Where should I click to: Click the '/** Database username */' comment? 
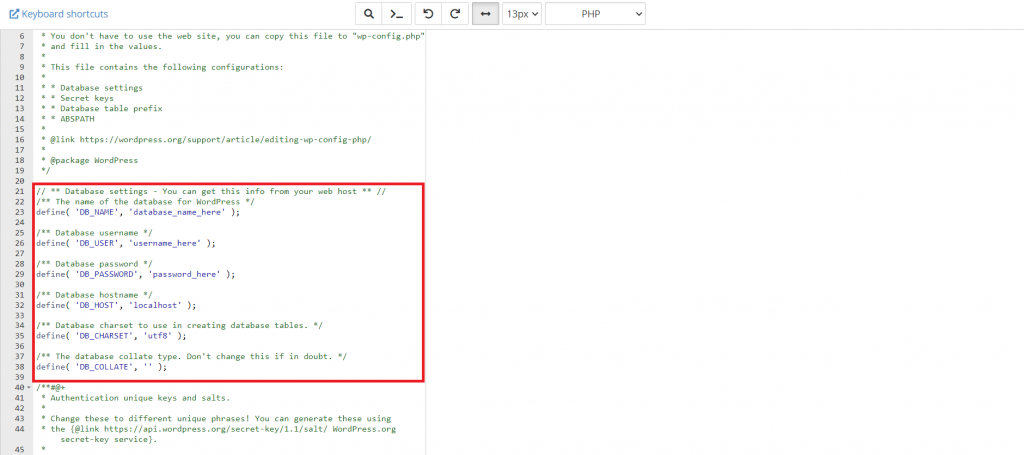pyautogui.click(x=94, y=232)
